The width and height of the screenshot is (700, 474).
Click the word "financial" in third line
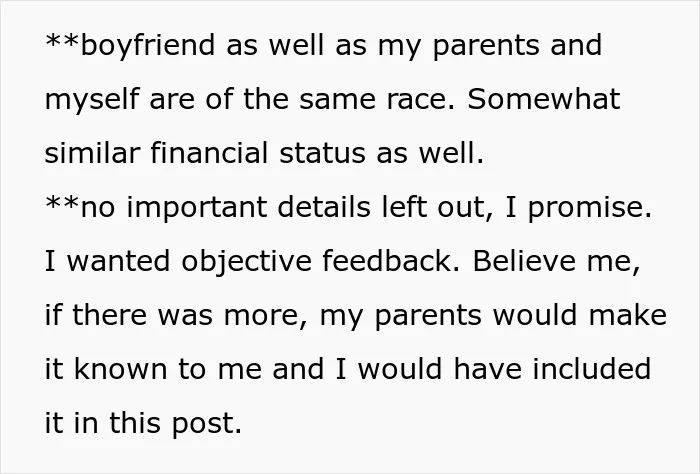tap(209, 153)
